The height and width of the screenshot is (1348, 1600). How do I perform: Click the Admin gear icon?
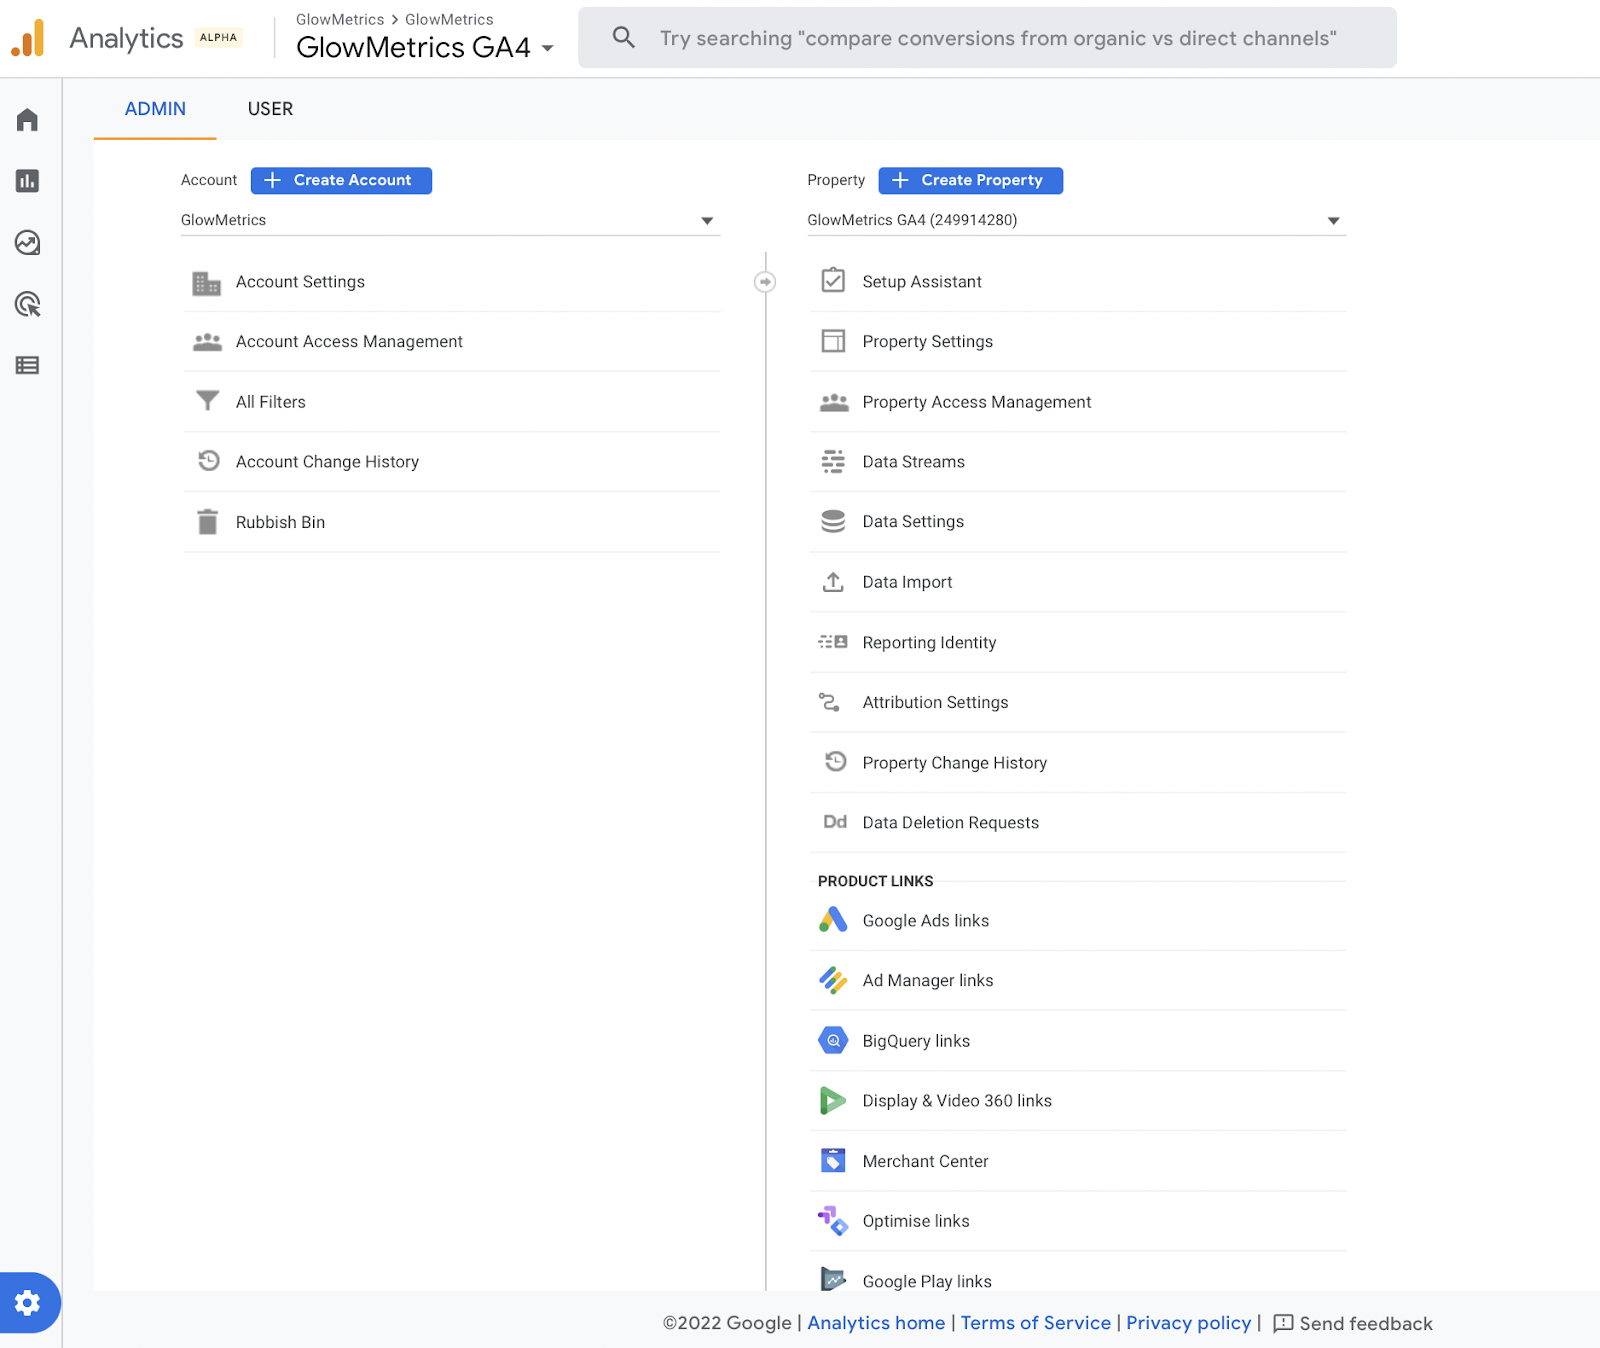click(x=28, y=1302)
